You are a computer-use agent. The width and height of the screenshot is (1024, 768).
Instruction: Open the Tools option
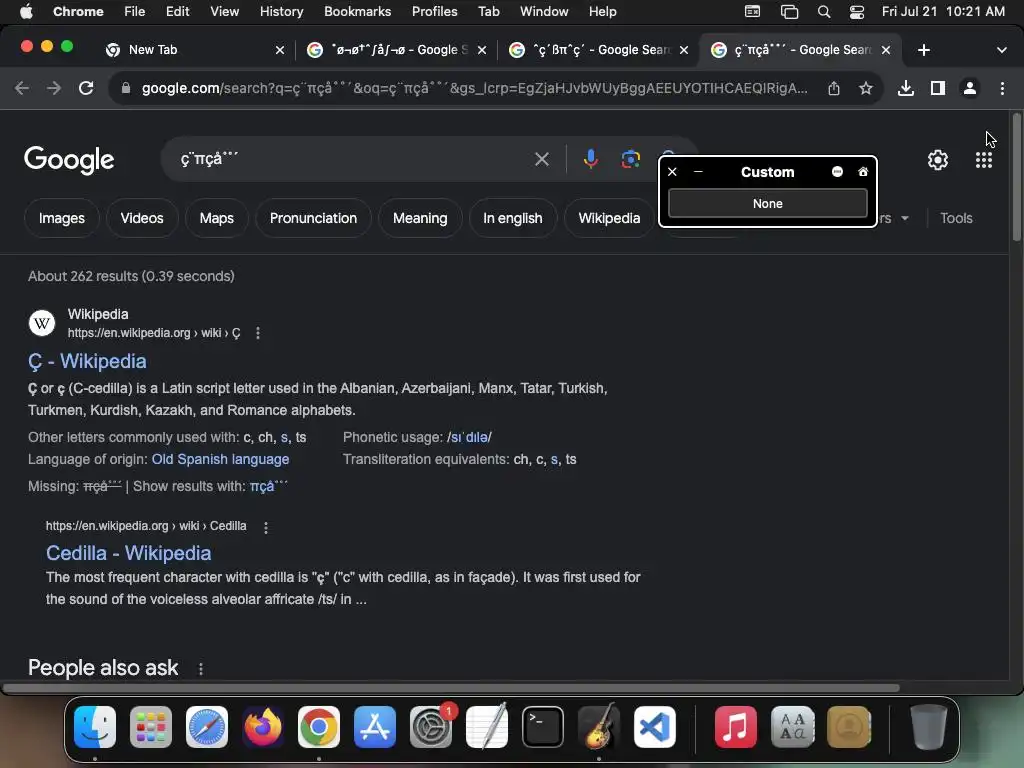[x=956, y=218]
